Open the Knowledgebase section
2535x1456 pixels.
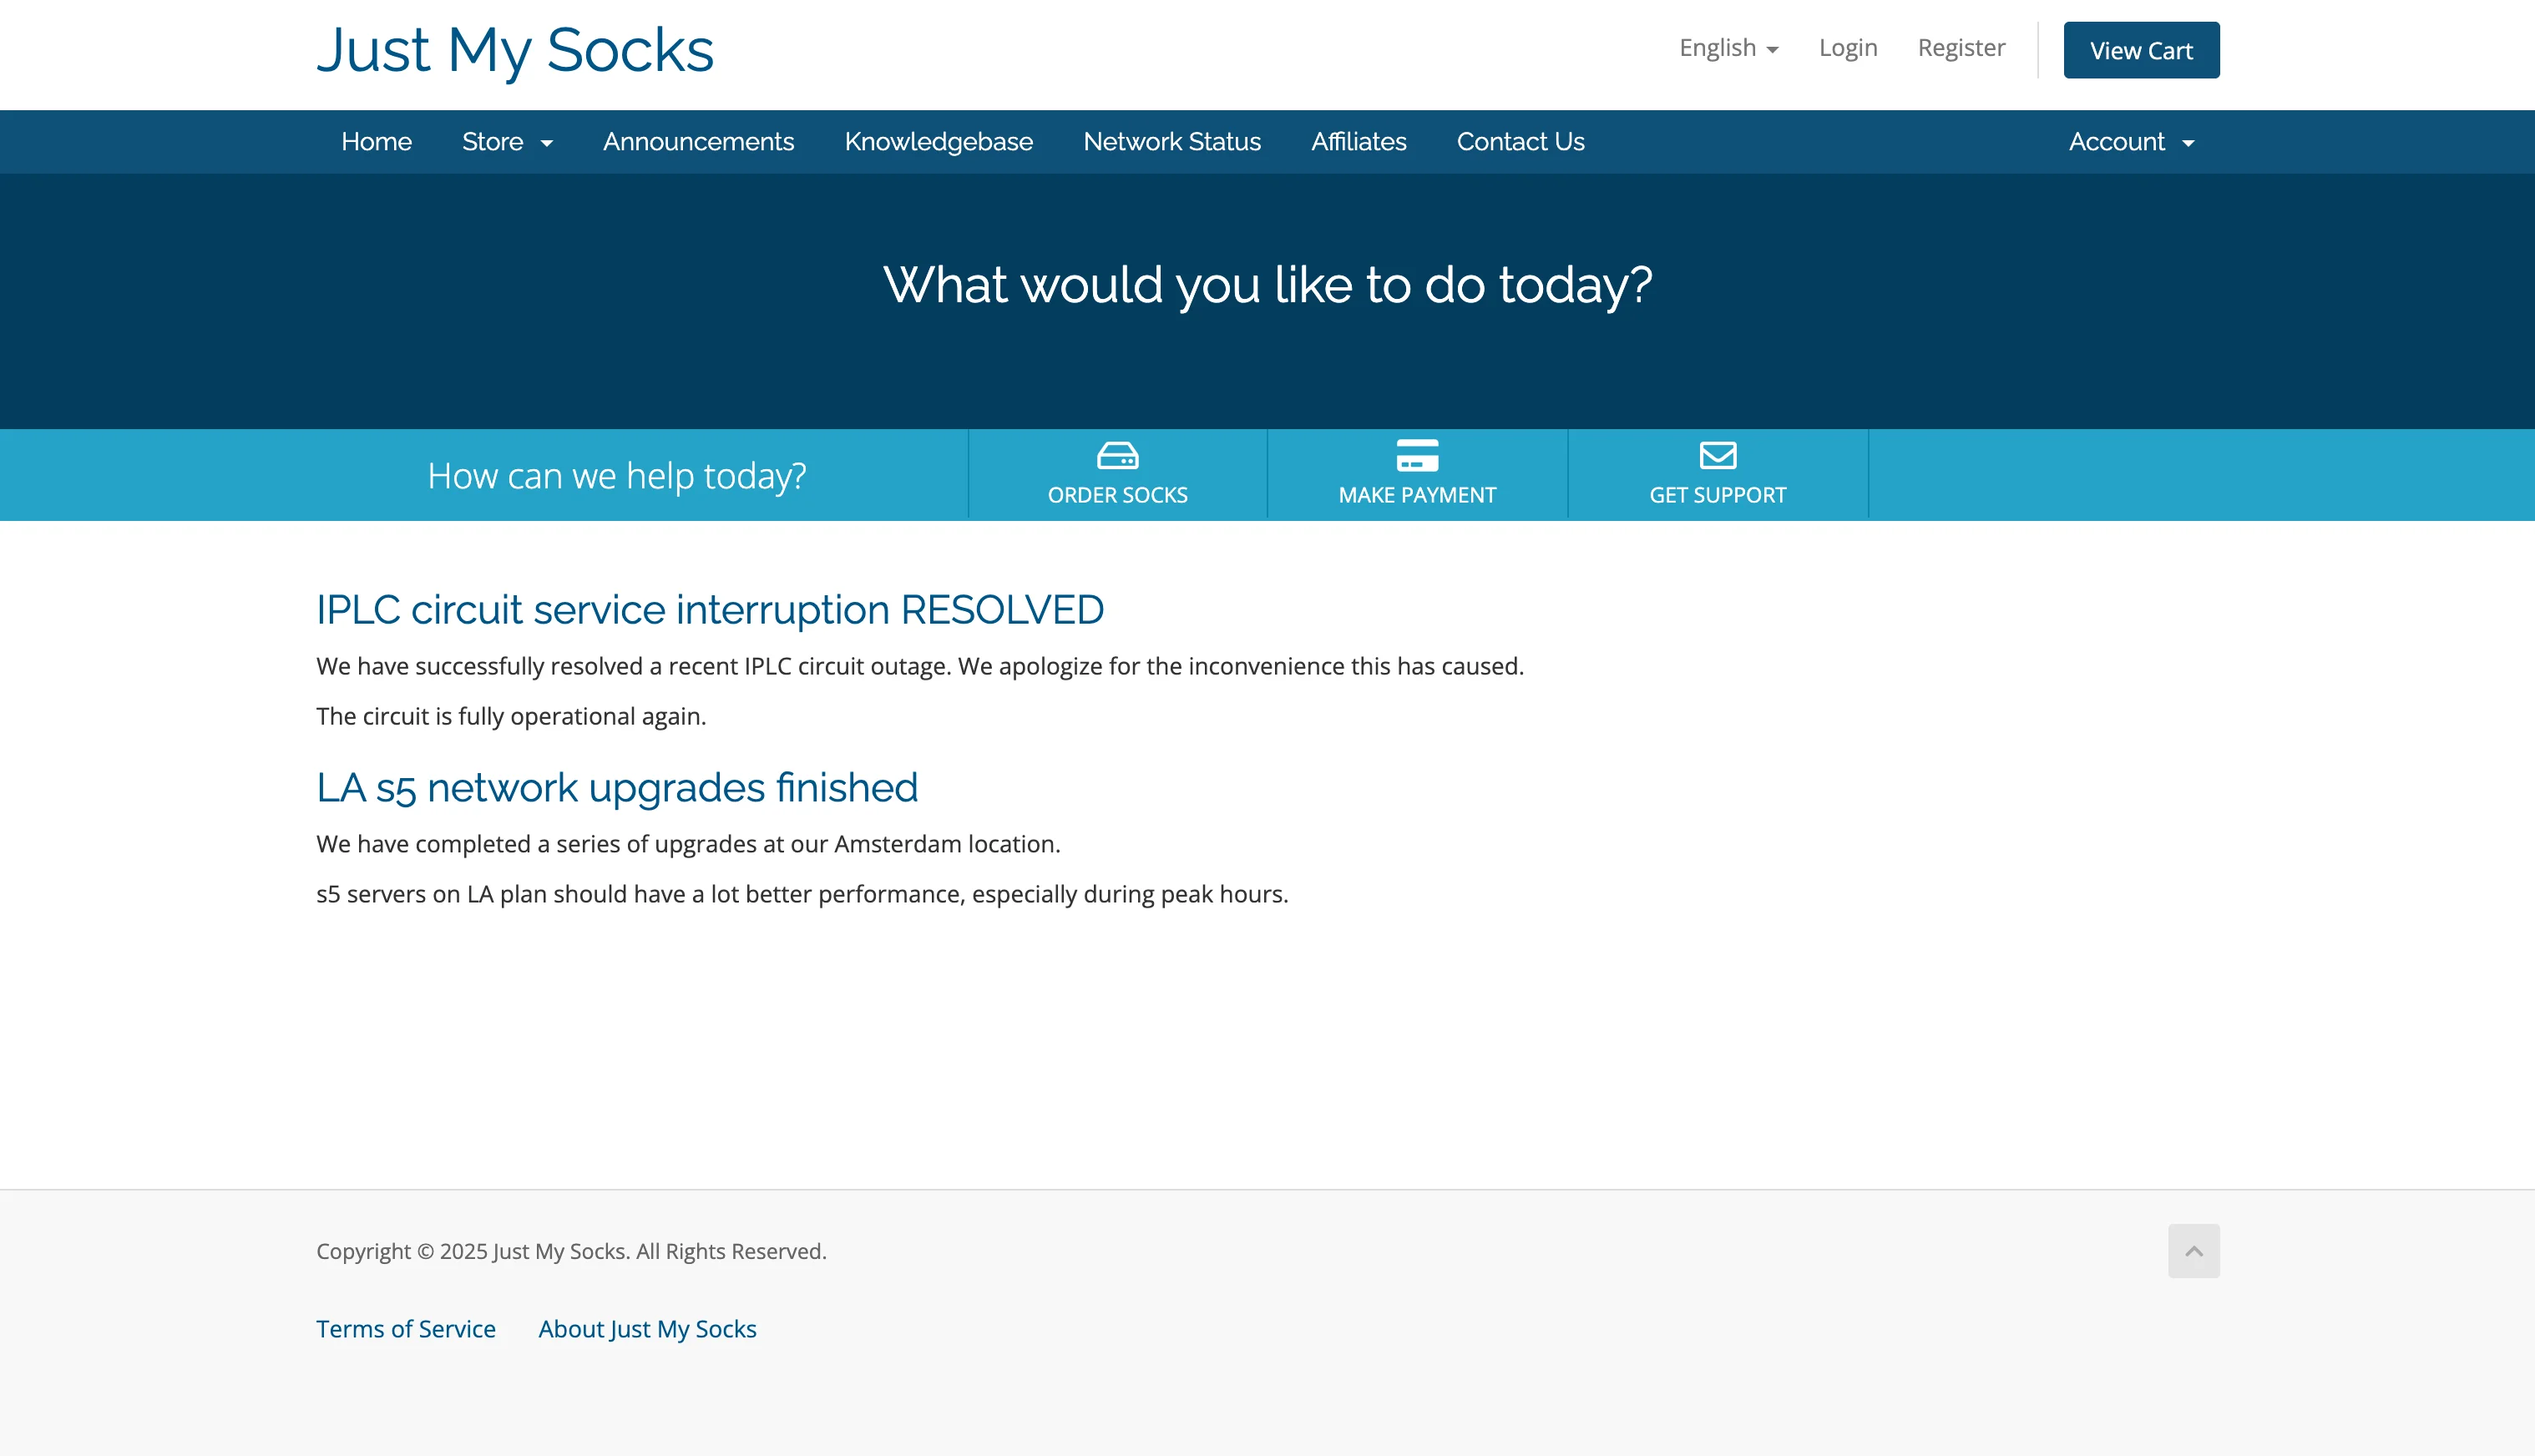(939, 141)
